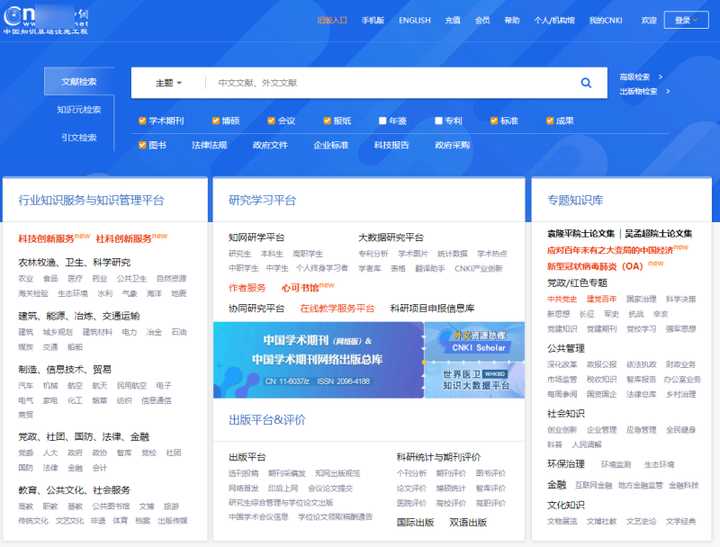Open 中国学术期刊 (网络版) banner
The image size is (720, 547).
click(318, 360)
